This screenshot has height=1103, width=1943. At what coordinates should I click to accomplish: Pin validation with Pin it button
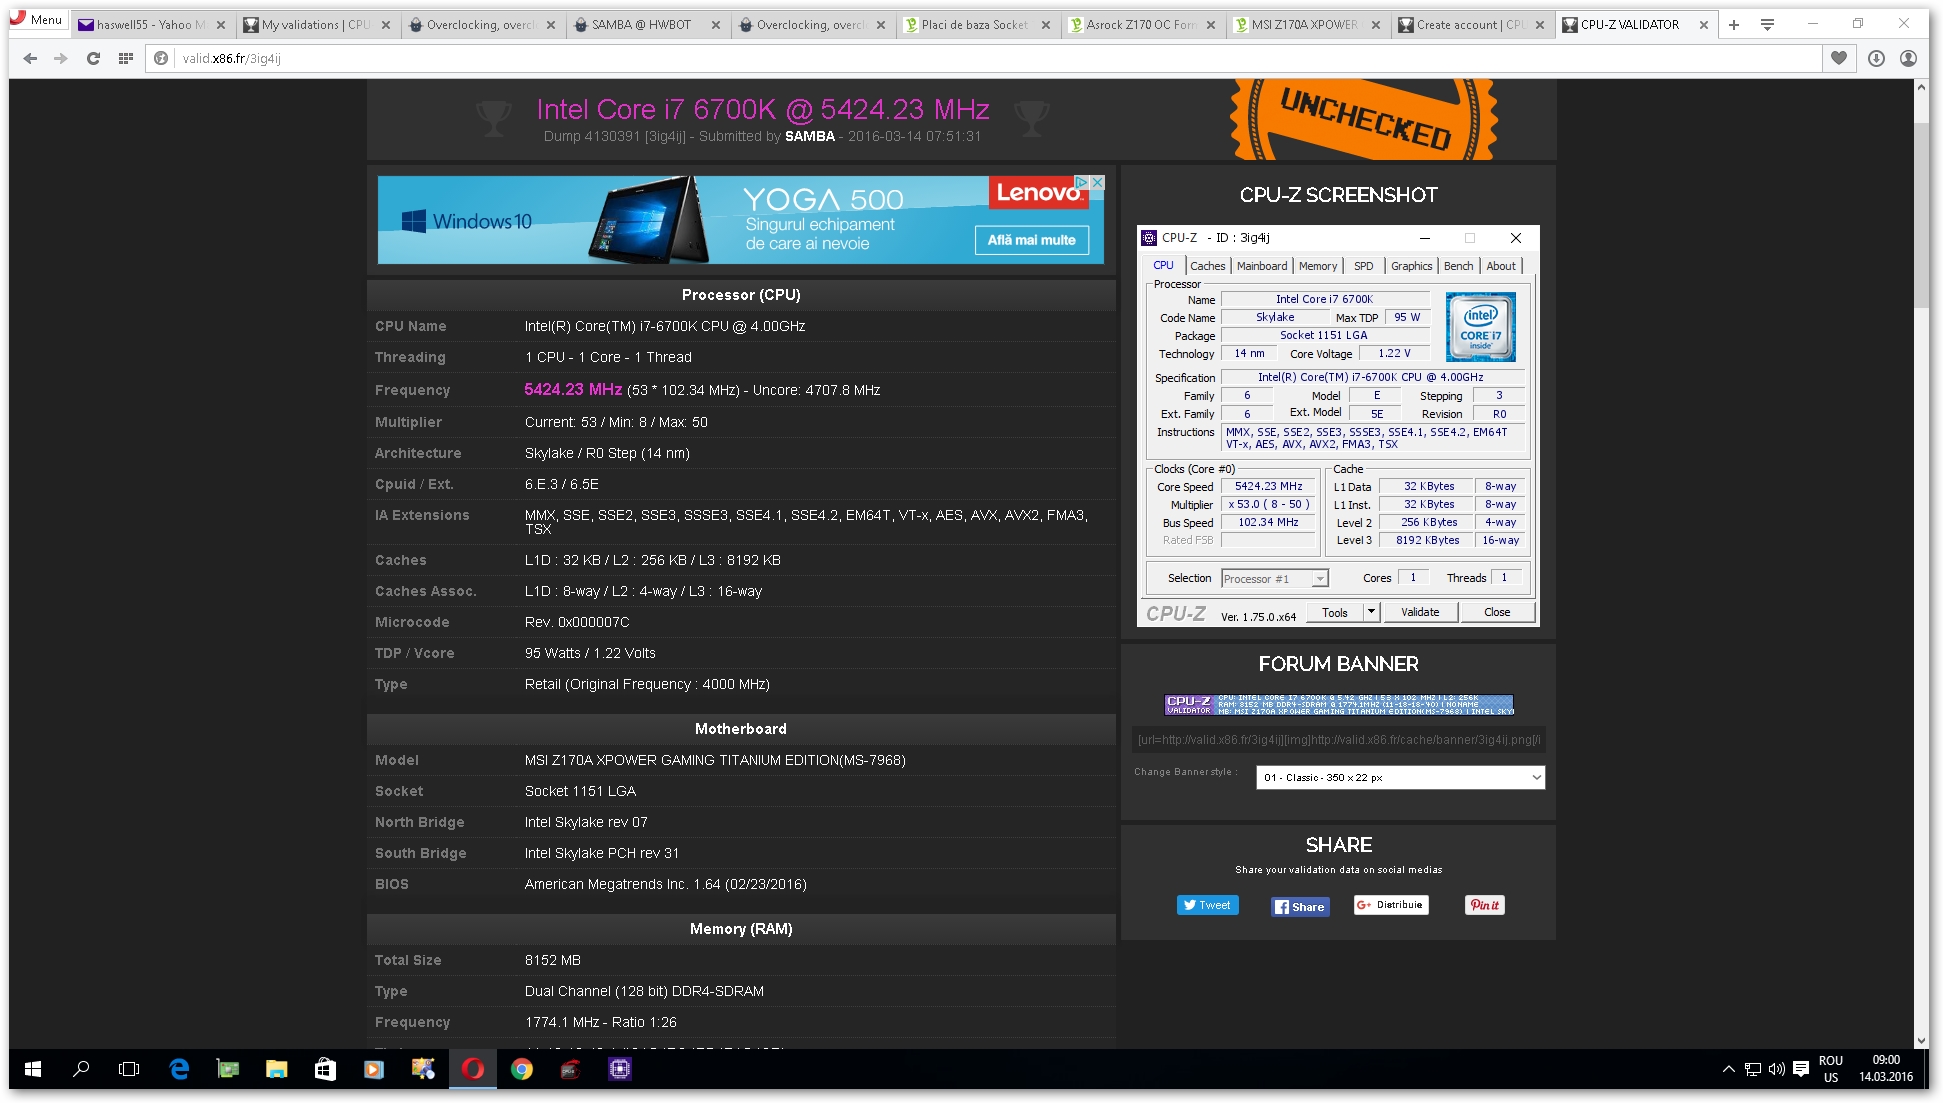[1485, 905]
